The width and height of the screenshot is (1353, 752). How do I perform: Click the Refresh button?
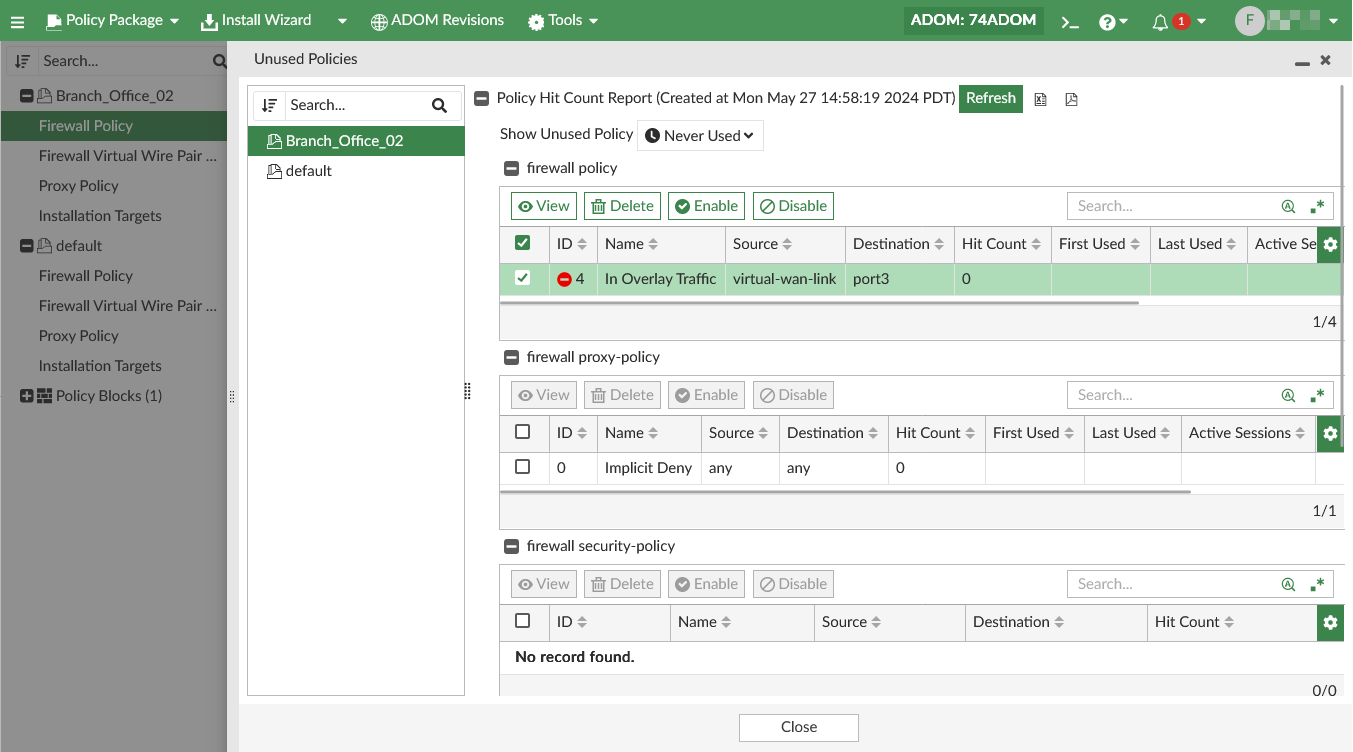[991, 99]
